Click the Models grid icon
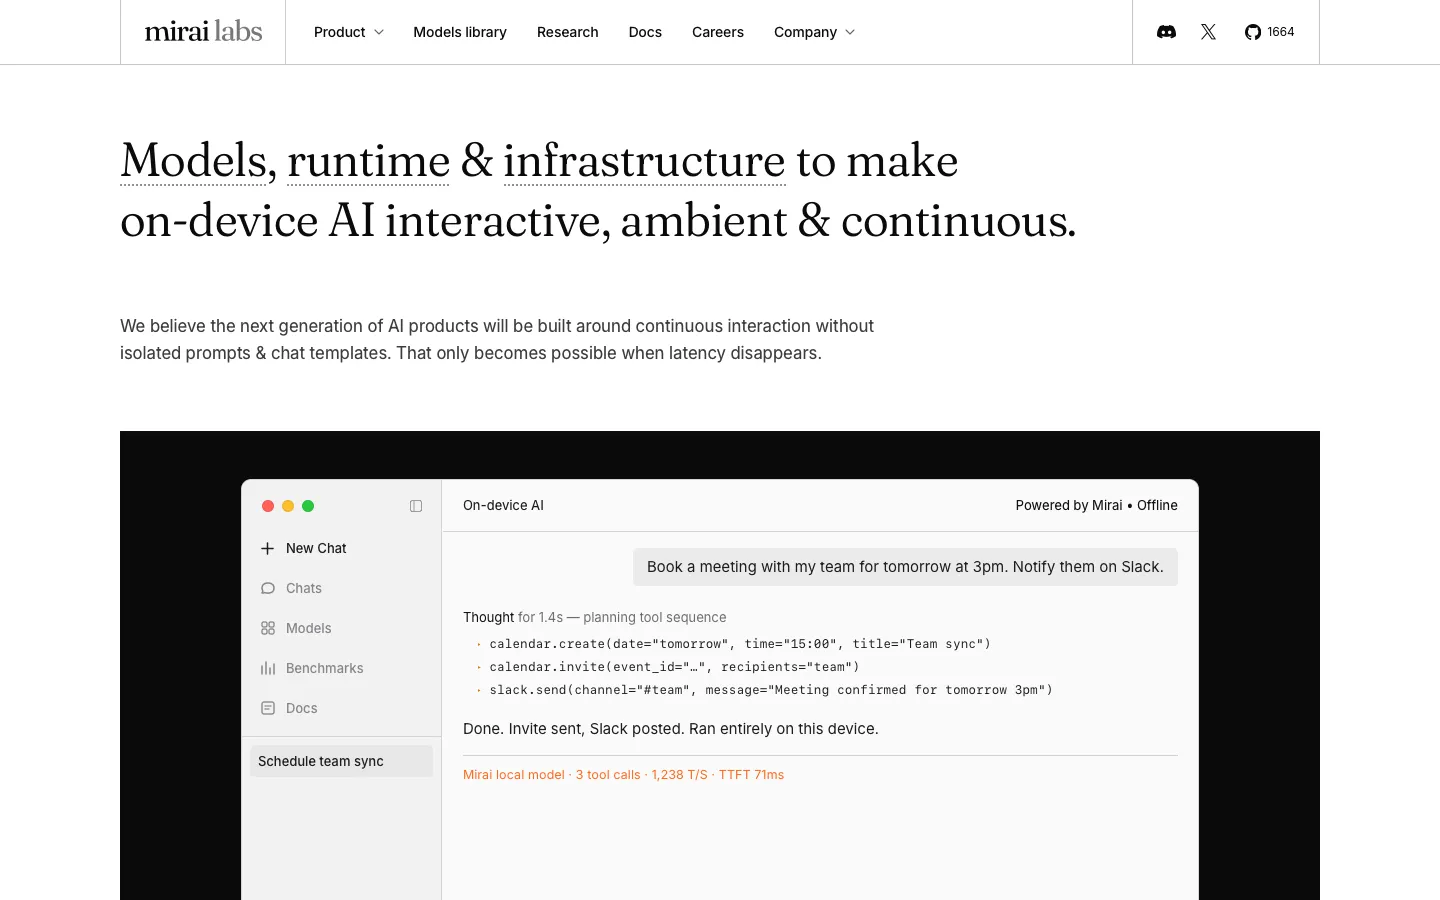Screen dimensions: 1440x900 267,628
